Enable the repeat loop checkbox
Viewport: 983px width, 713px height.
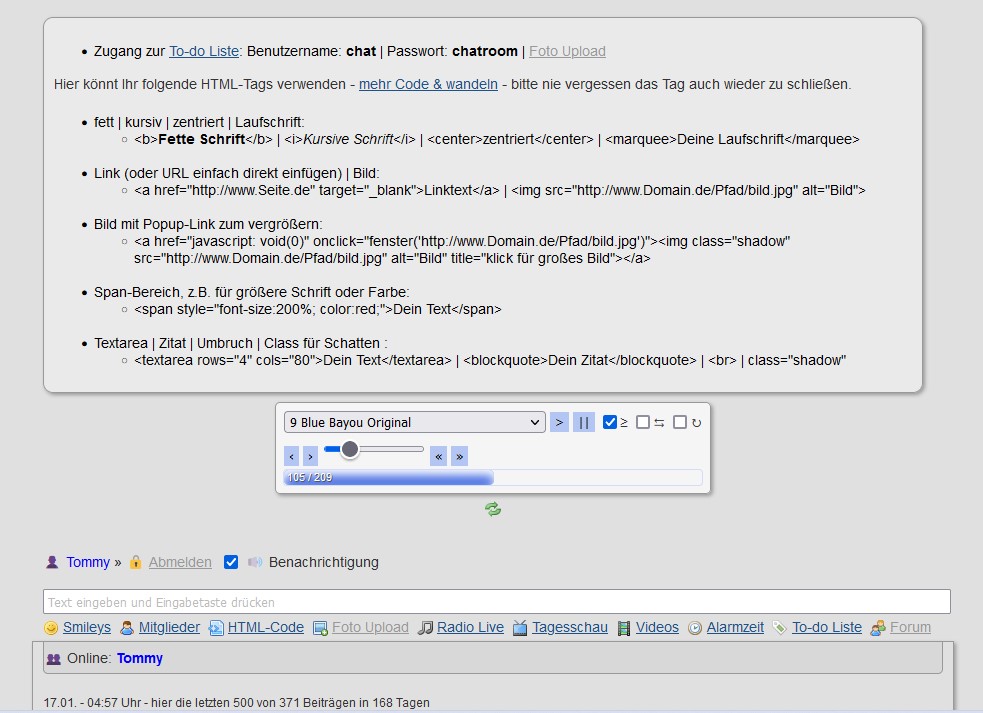pos(680,422)
